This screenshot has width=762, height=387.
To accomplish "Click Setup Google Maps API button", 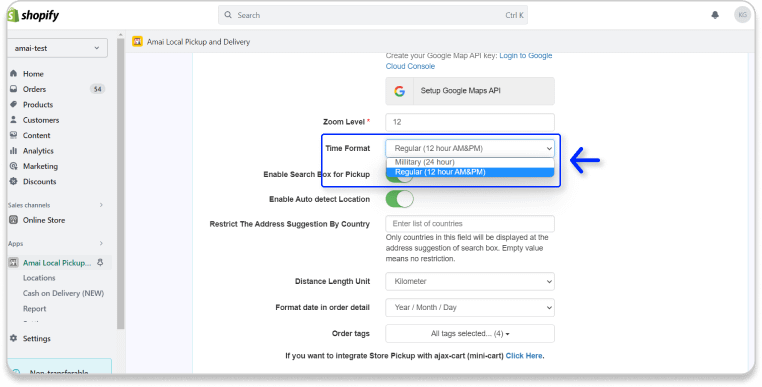I will 470,91.
